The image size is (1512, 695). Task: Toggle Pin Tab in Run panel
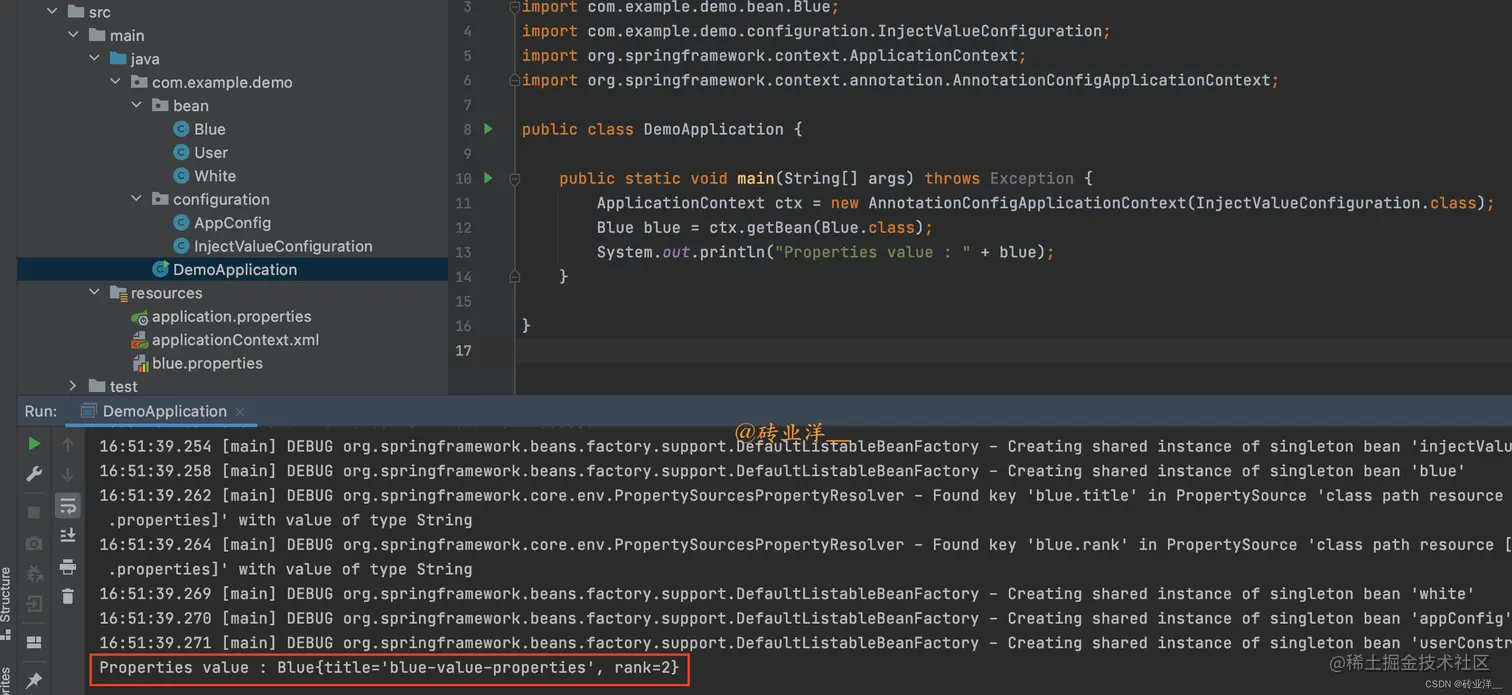(34, 680)
